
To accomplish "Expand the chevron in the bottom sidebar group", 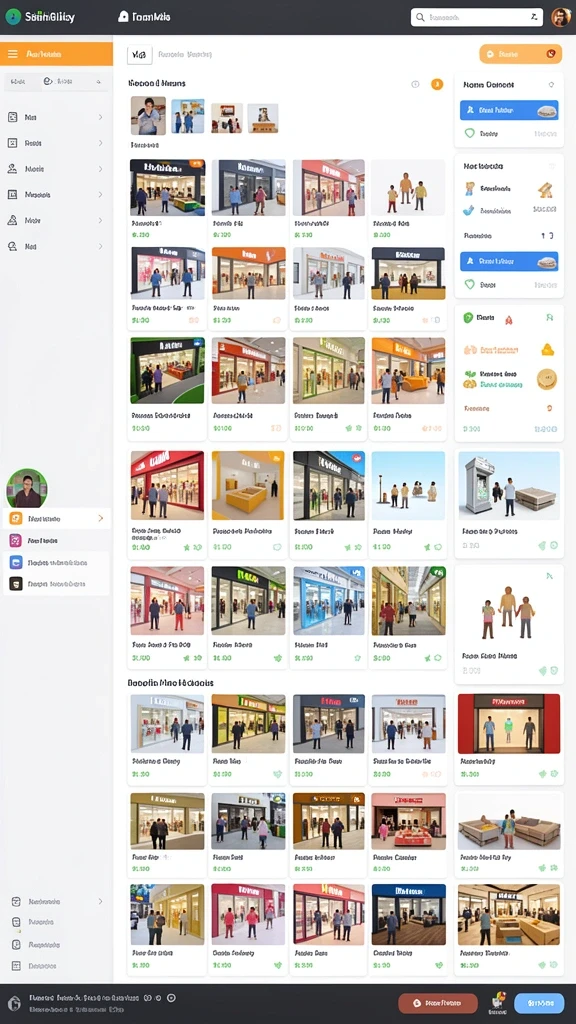I will coord(100,901).
